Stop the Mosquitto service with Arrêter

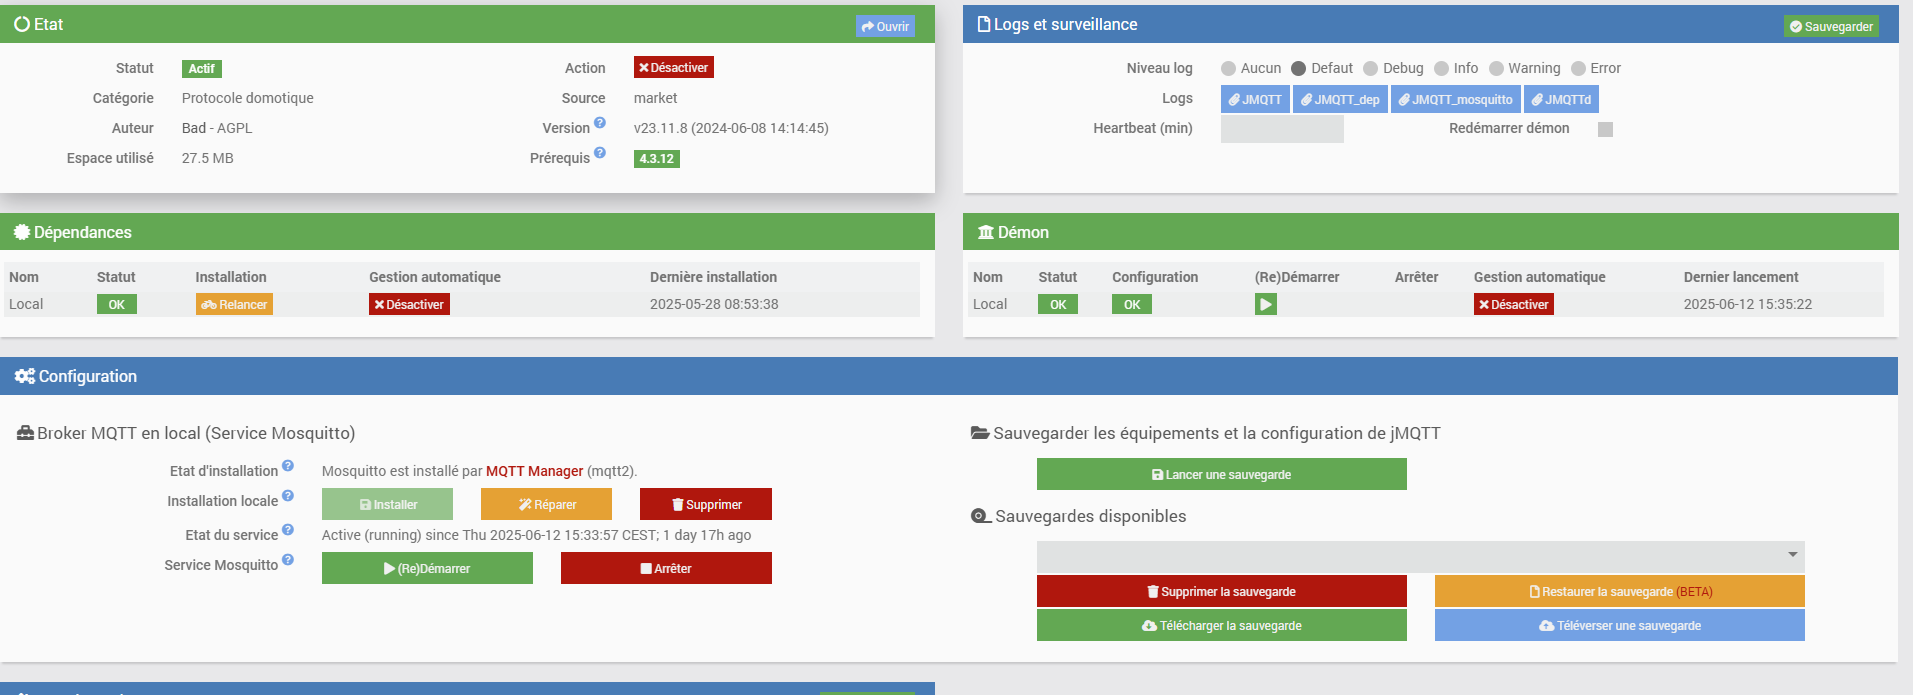click(666, 568)
